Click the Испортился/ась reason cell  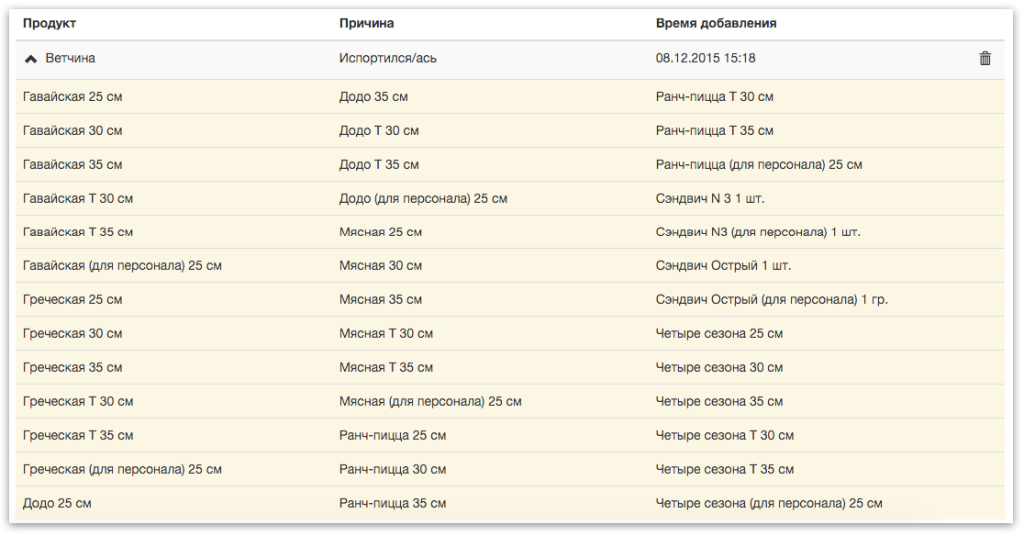click(388, 58)
